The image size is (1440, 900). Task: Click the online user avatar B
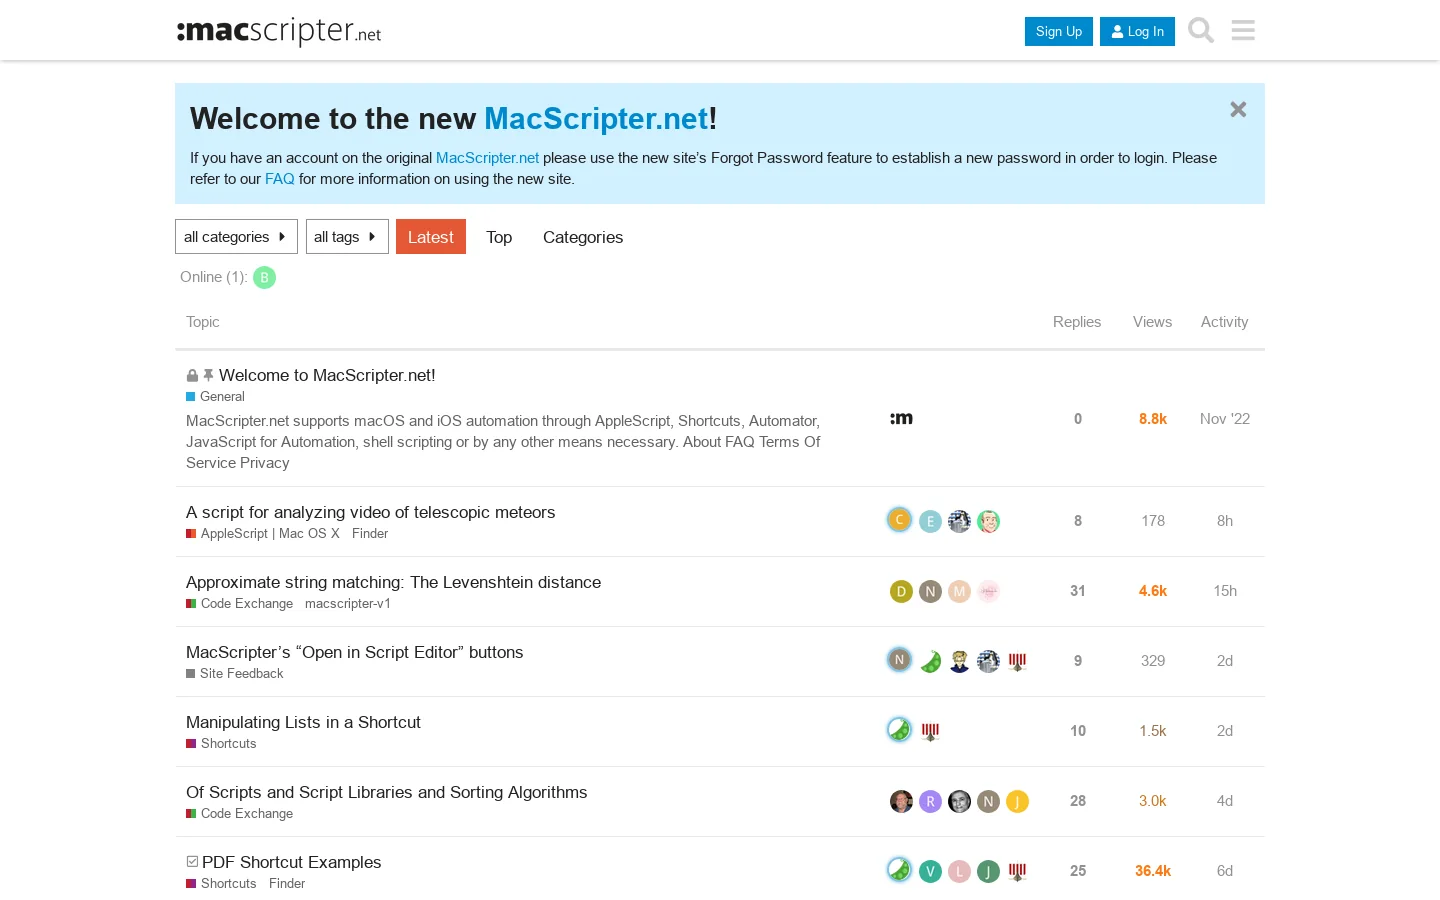point(264,278)
